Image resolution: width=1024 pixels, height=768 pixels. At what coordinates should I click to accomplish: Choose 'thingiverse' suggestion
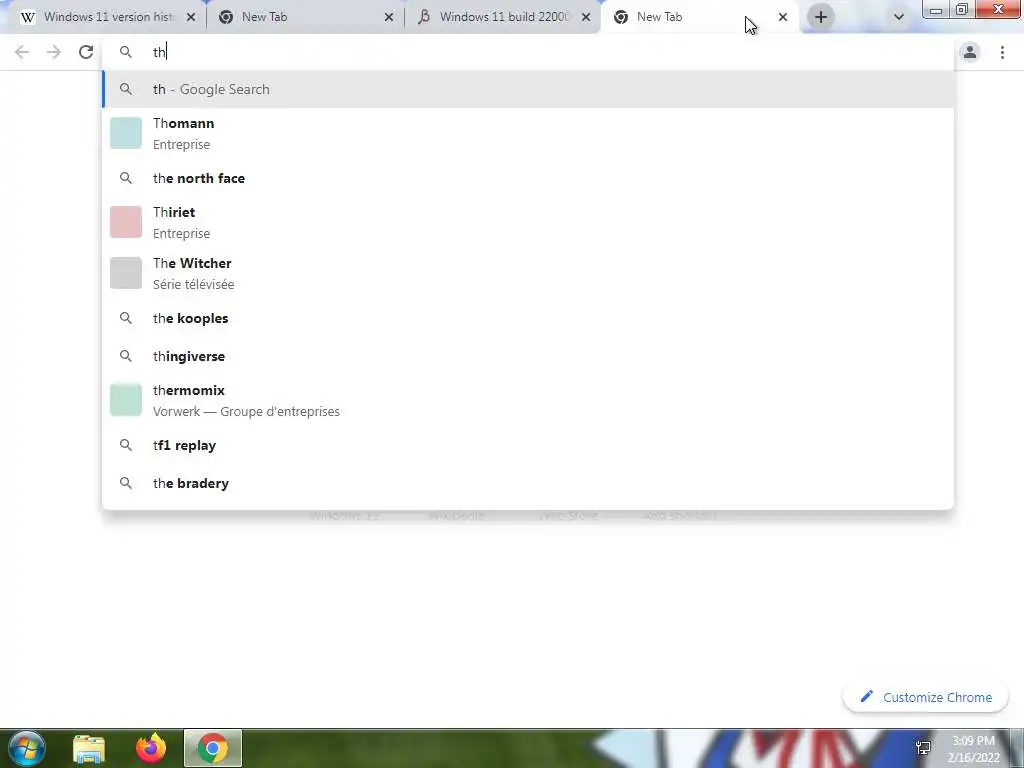pos(528,357)
